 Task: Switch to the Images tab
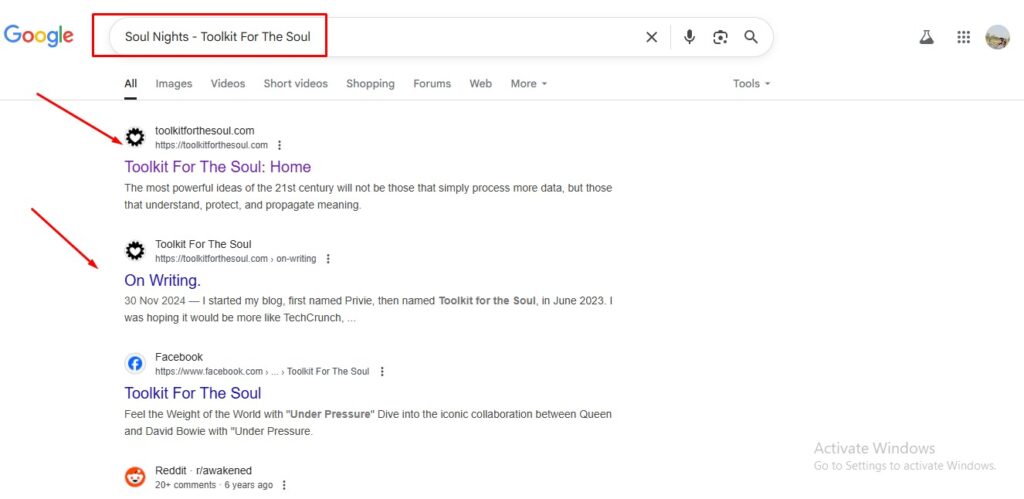174,84
